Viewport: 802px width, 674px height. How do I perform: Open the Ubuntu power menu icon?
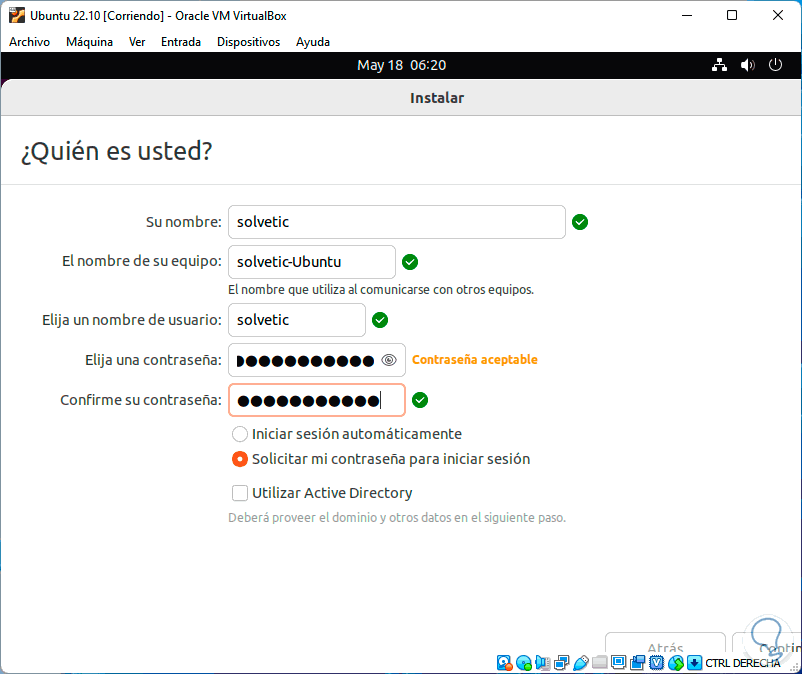775,65
